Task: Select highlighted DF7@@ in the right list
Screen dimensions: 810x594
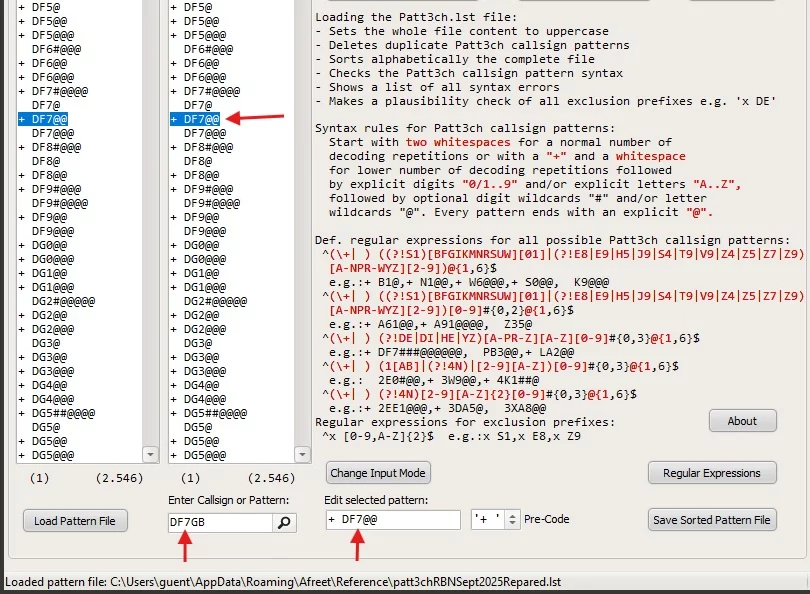Action: point(202,119)
